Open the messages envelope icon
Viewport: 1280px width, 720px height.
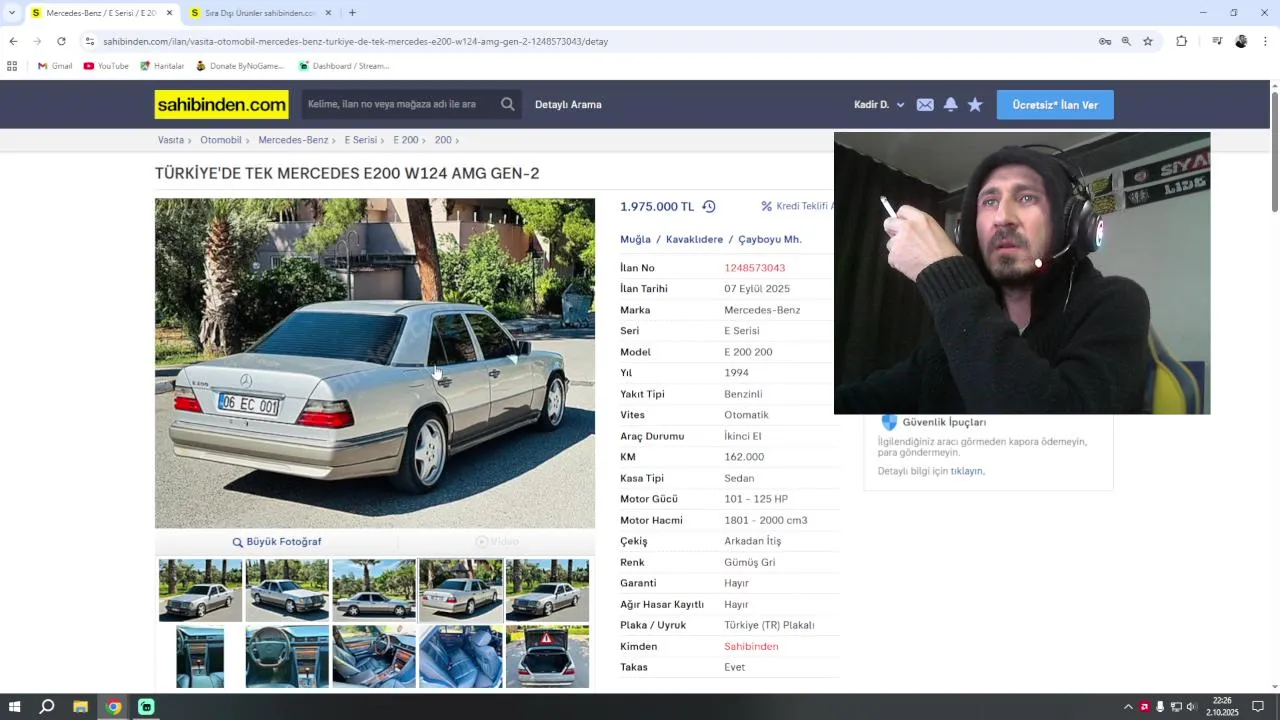[925, 105]
